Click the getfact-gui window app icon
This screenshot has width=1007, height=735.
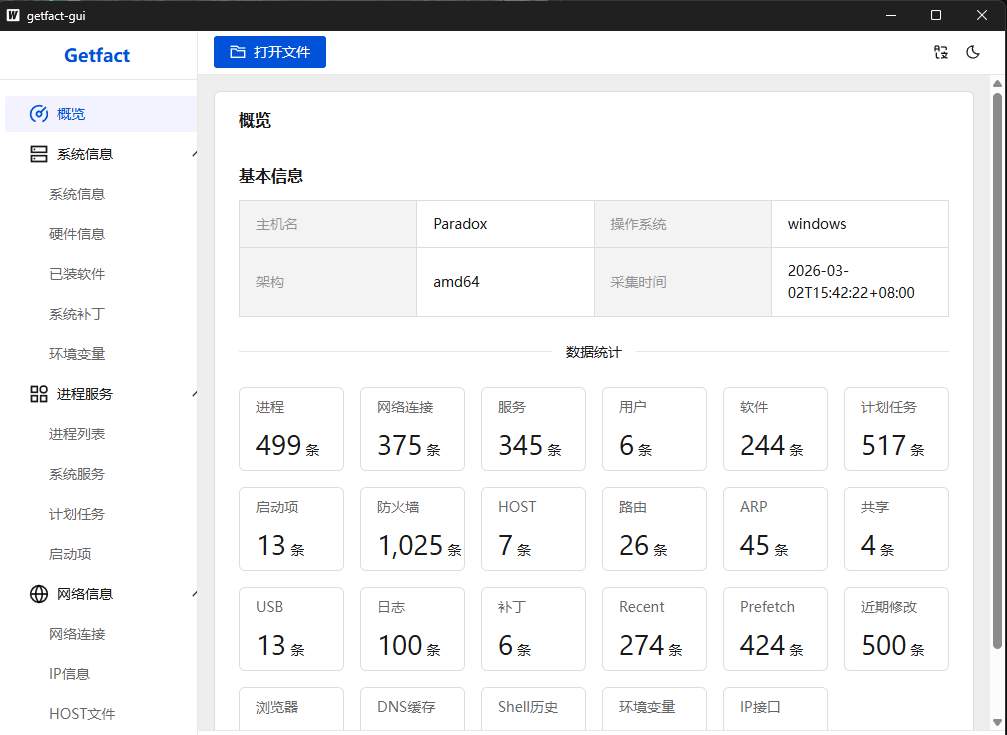point(13,15)
